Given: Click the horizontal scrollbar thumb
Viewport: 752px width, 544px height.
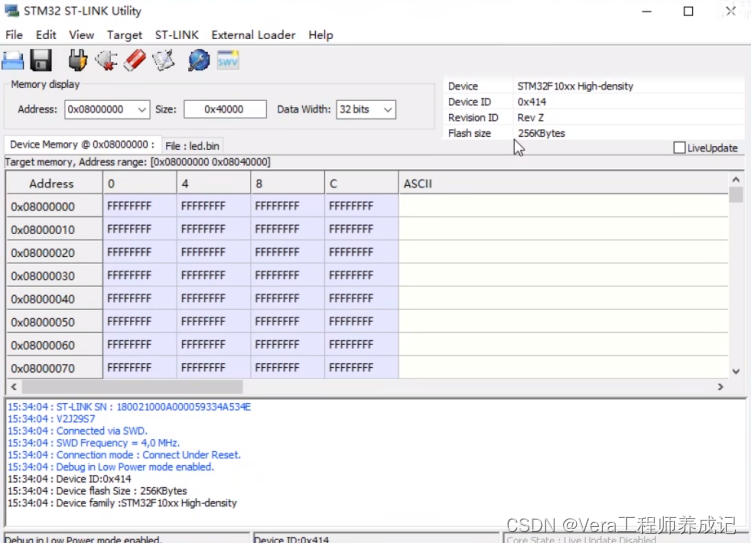Looking at the screenshot, I should [x=132, y=387].
